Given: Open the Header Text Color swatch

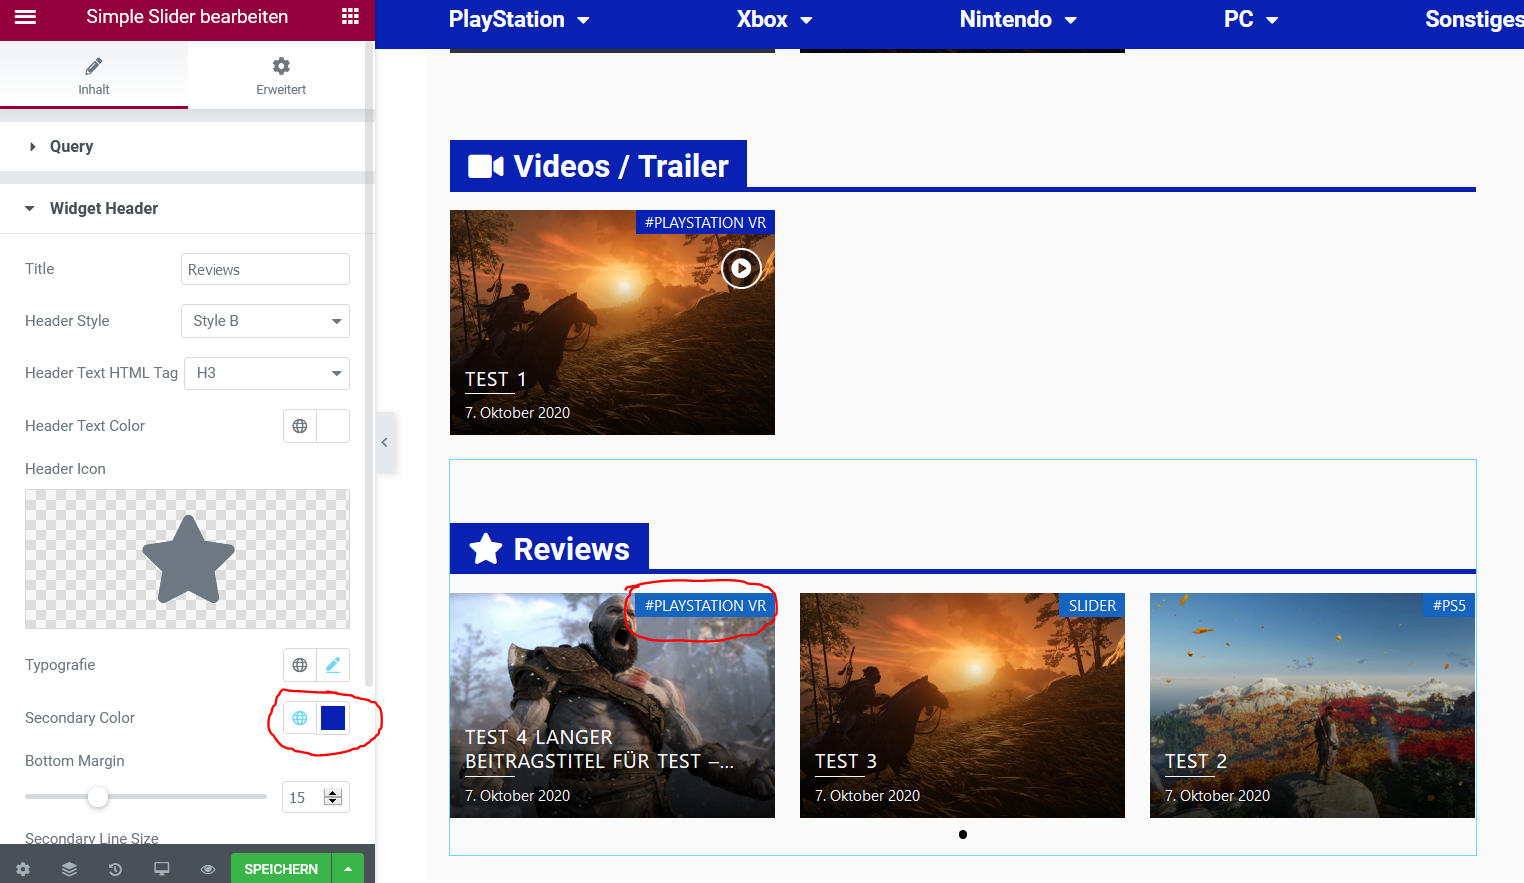Looking at the screenshot, I should point(333,426).
